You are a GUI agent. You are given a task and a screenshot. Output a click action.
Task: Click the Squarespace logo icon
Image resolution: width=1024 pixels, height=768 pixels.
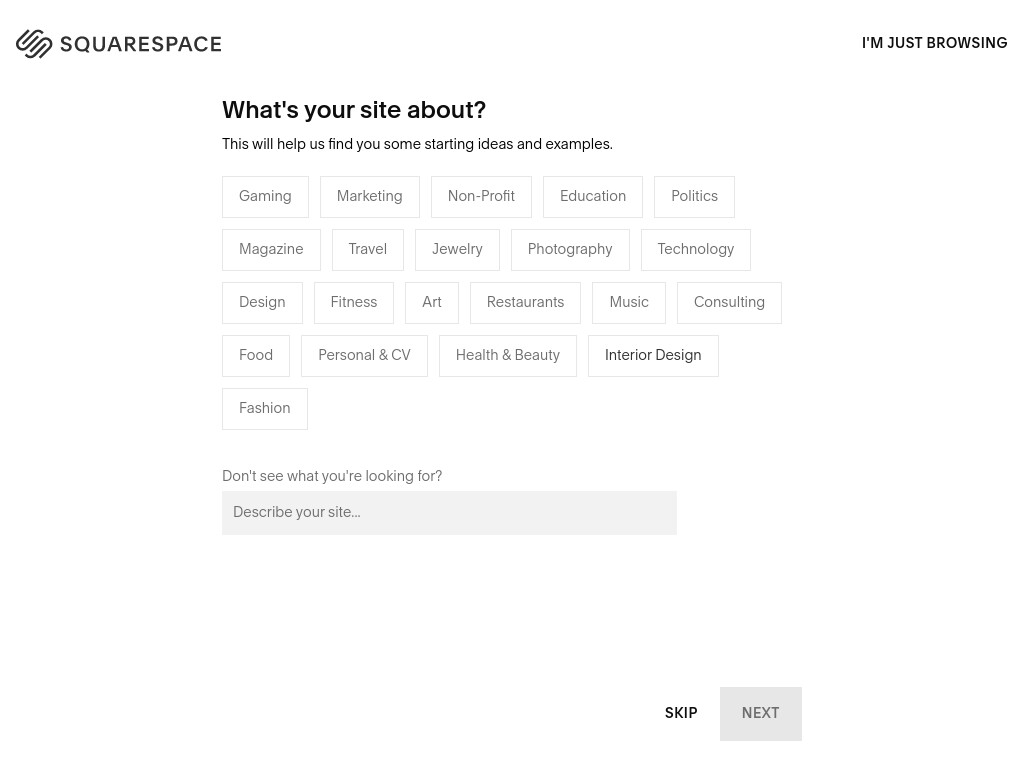(34, 44)
